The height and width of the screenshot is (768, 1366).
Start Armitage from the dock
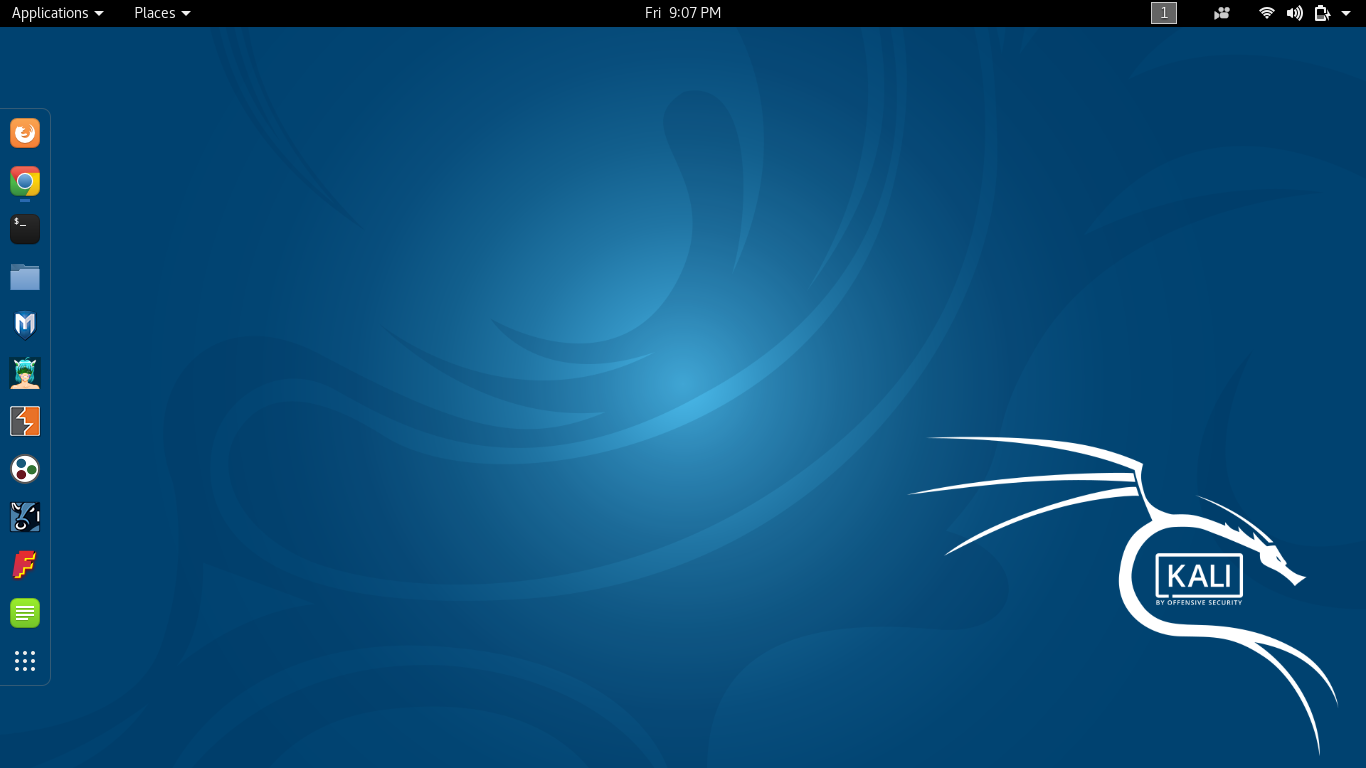[x=25, y=373]
